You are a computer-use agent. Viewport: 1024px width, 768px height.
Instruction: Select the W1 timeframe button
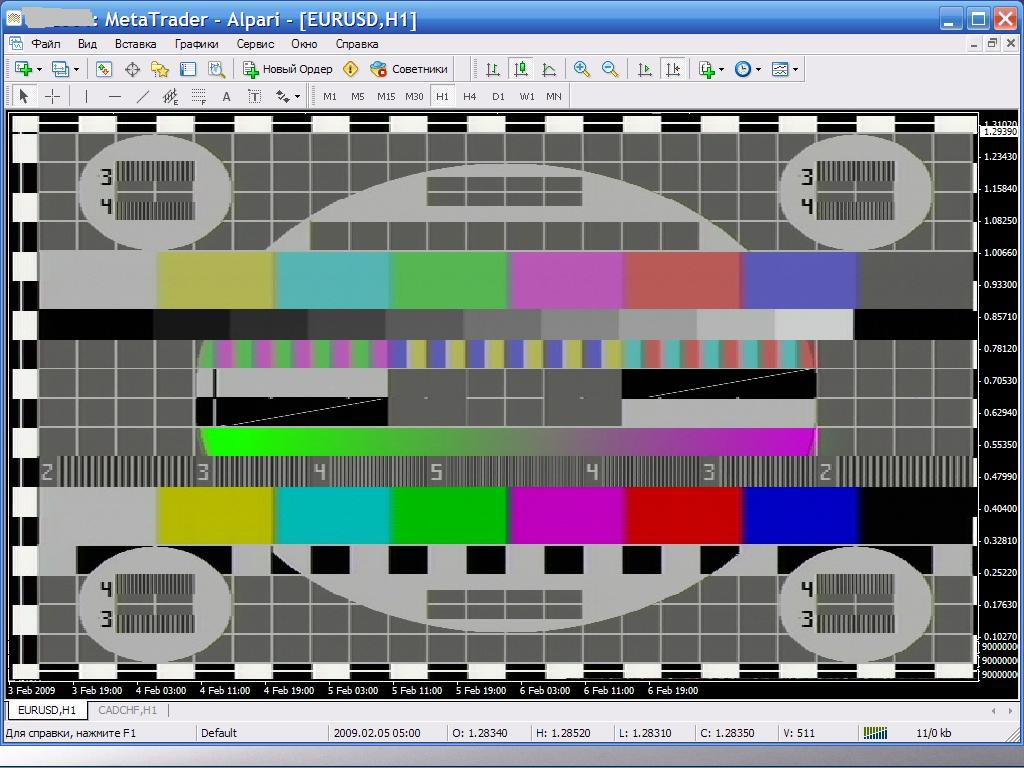[x=526, y=97]
